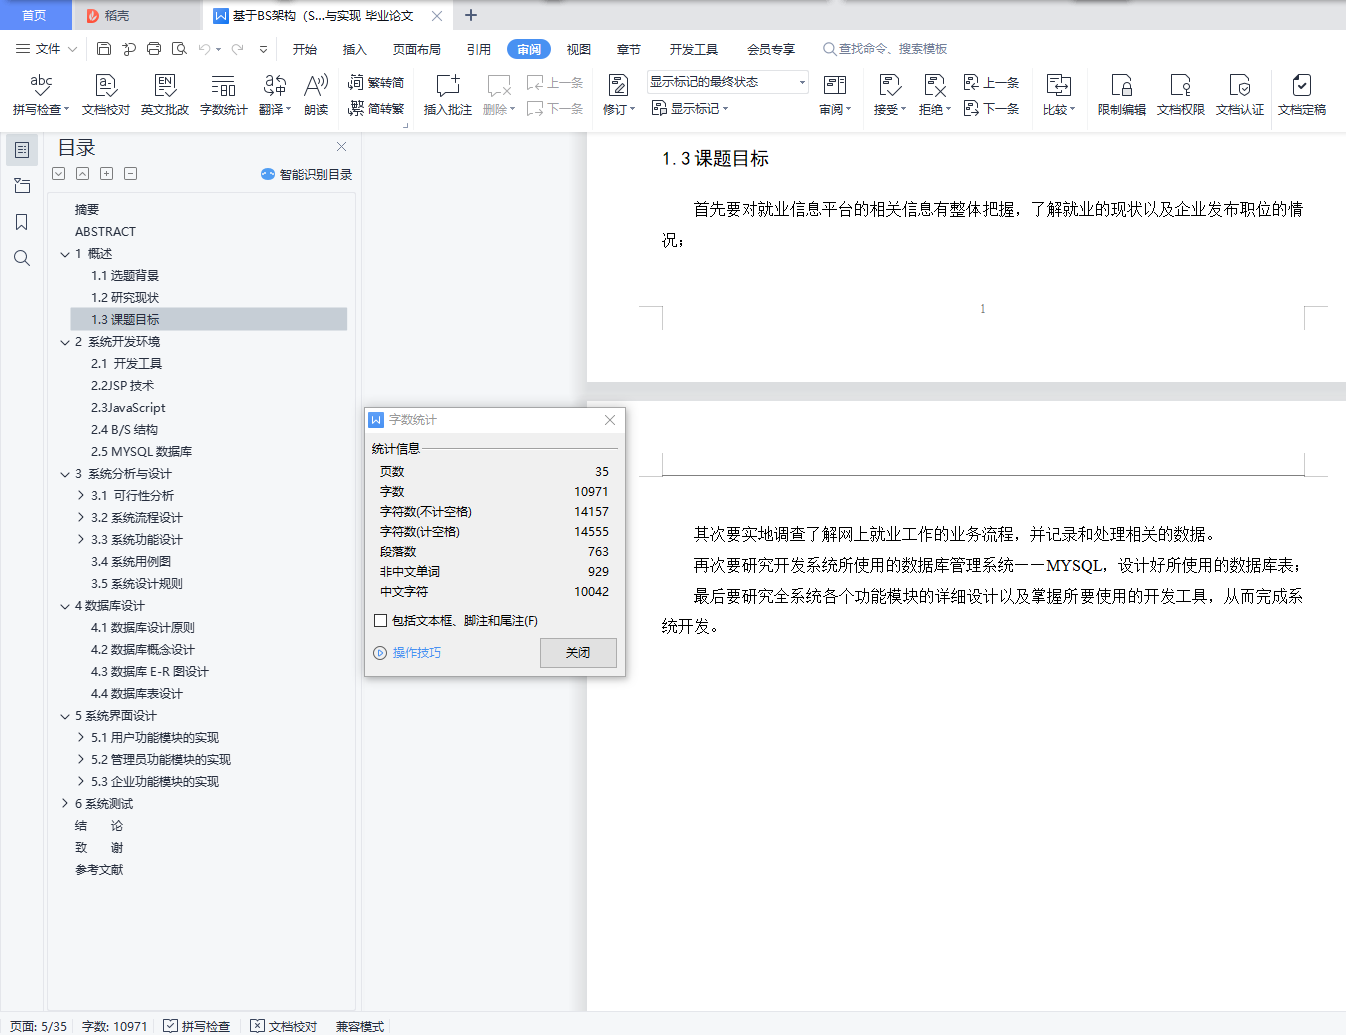The height and width of the screenshot is (1035, 1346).
Task: Open the 开发工具 ribbon tab
Action: (694, 49)
